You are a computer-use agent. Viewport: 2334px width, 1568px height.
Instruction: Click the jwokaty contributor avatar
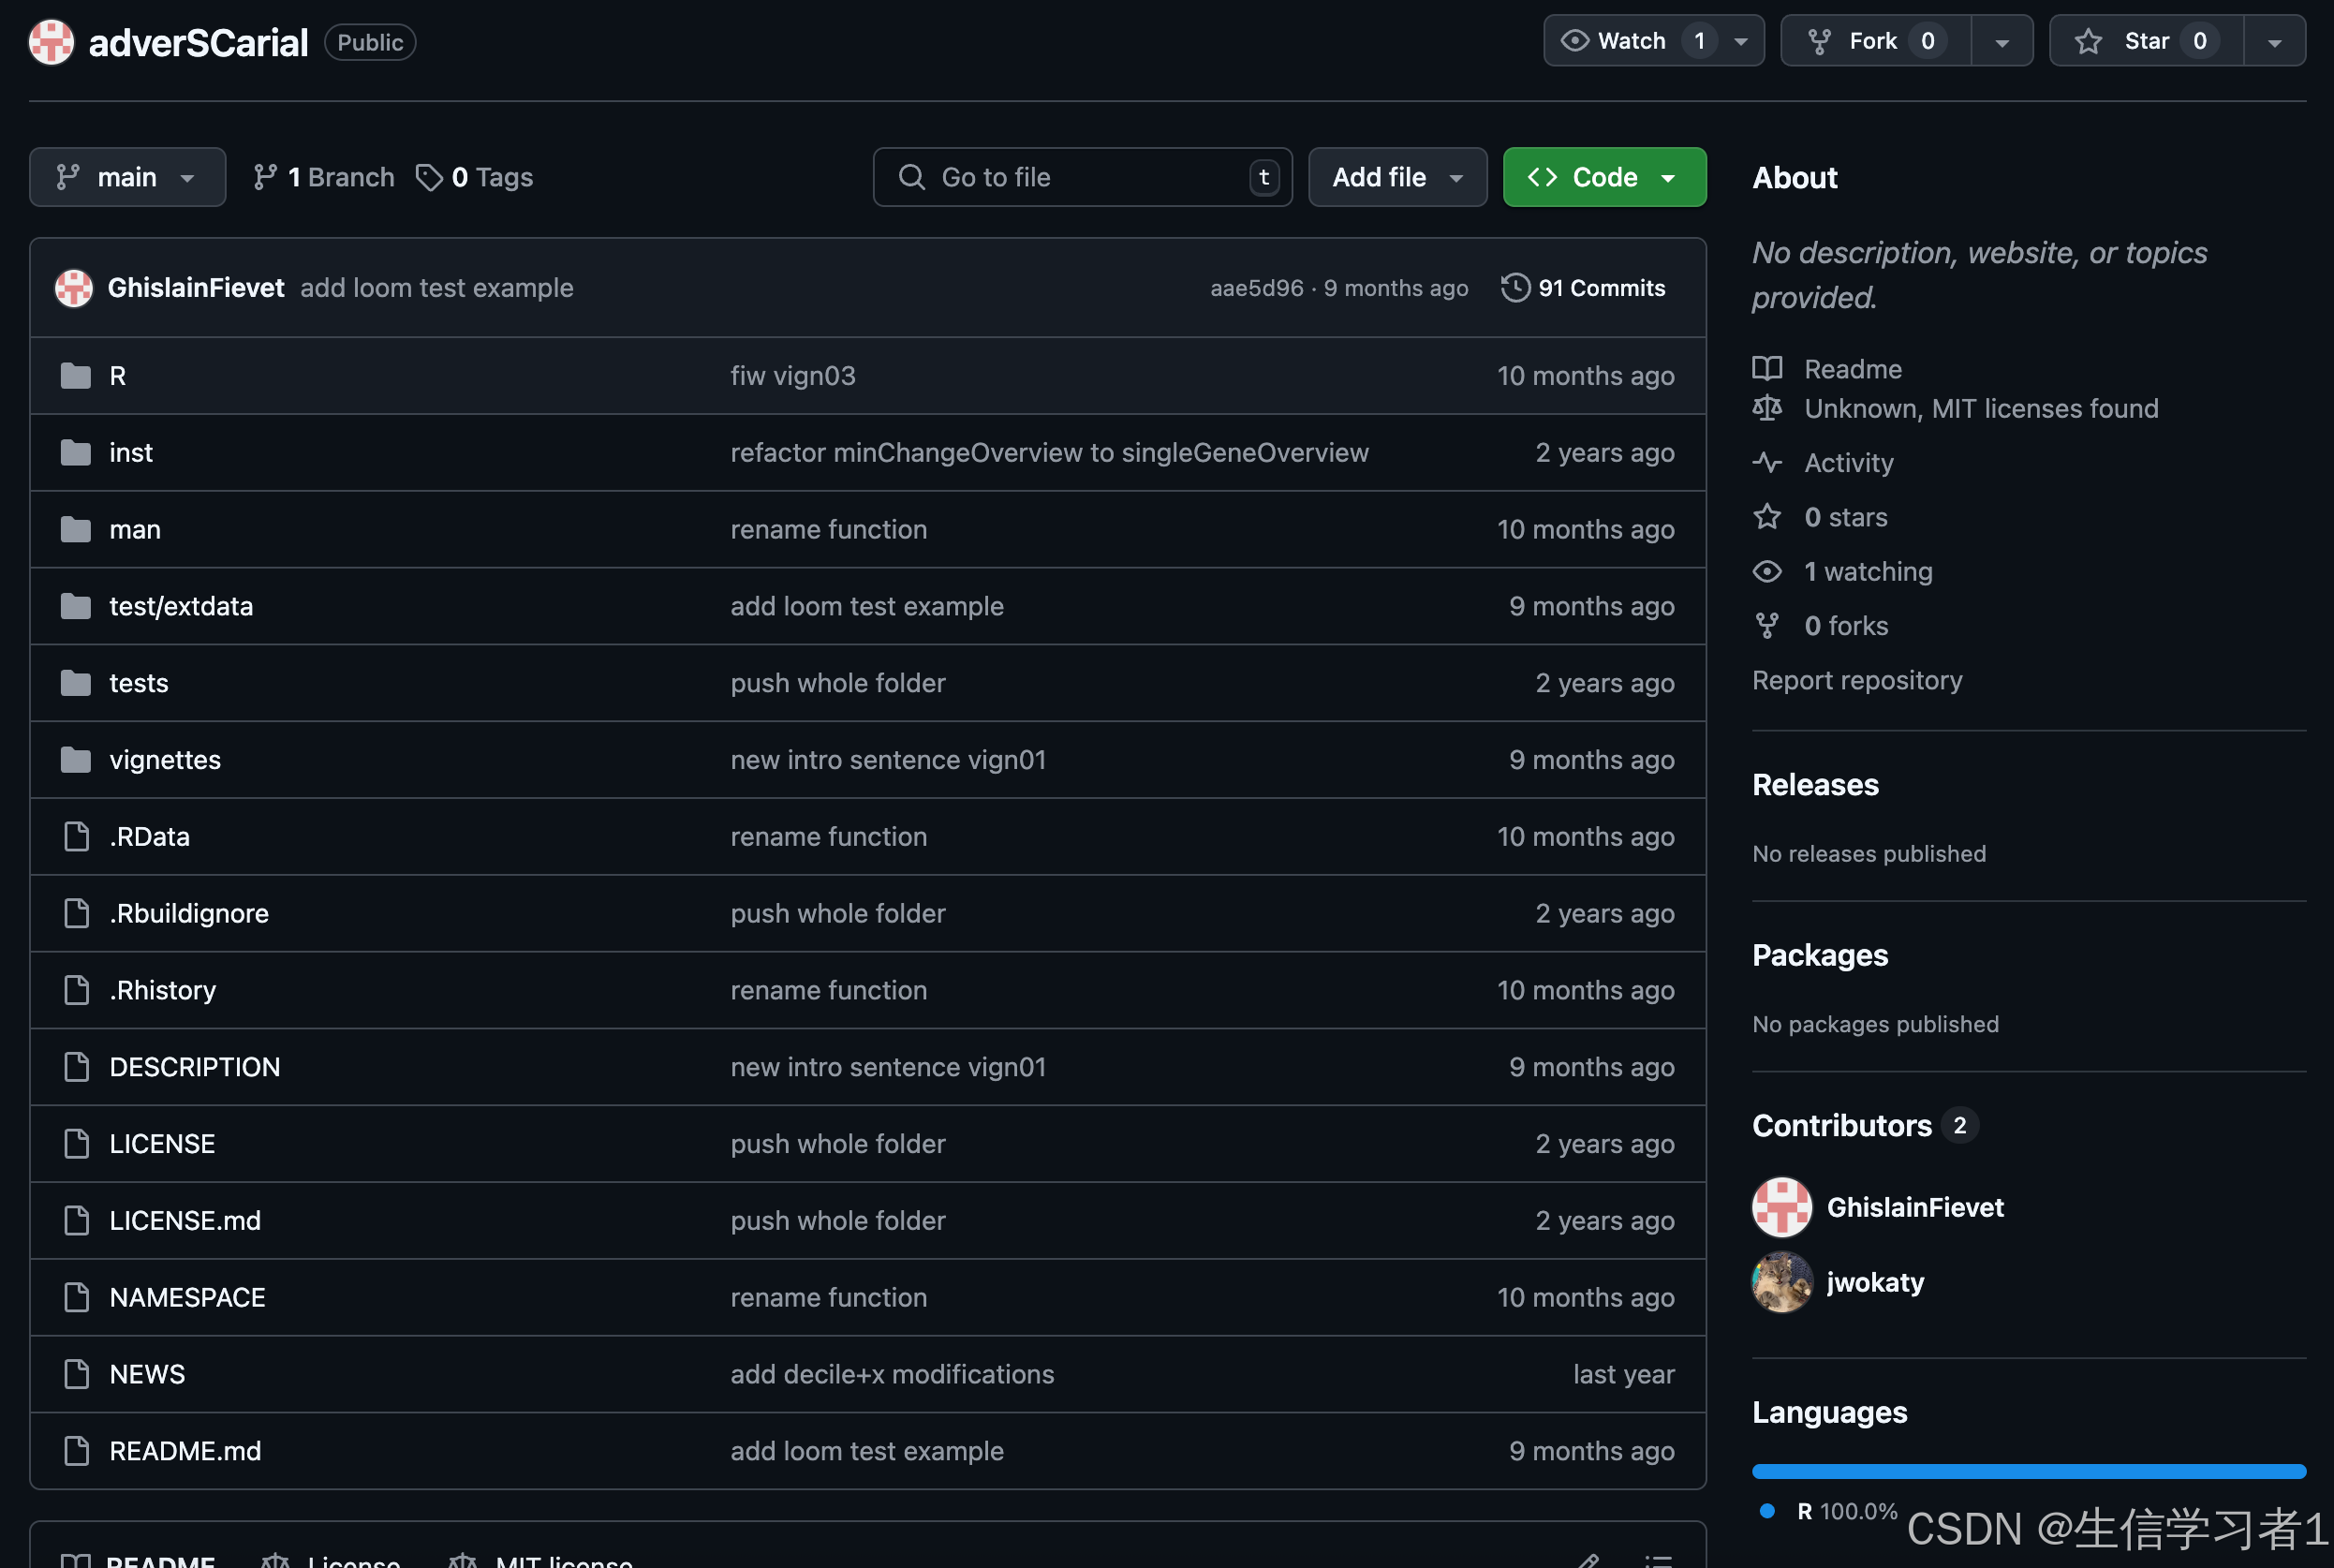point(1781,1282)
